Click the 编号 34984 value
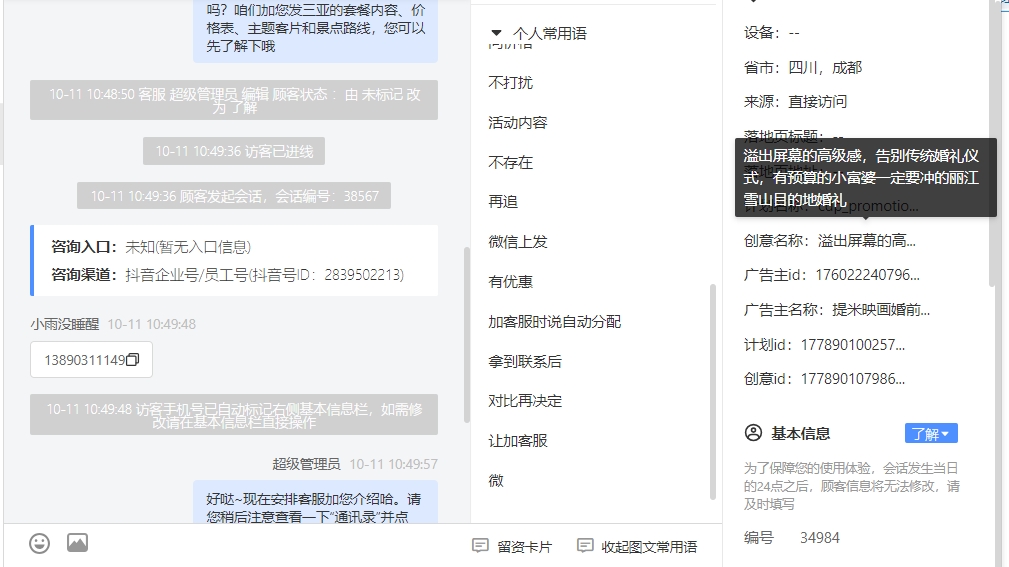Screen dimensions: 1009x567 819,537
